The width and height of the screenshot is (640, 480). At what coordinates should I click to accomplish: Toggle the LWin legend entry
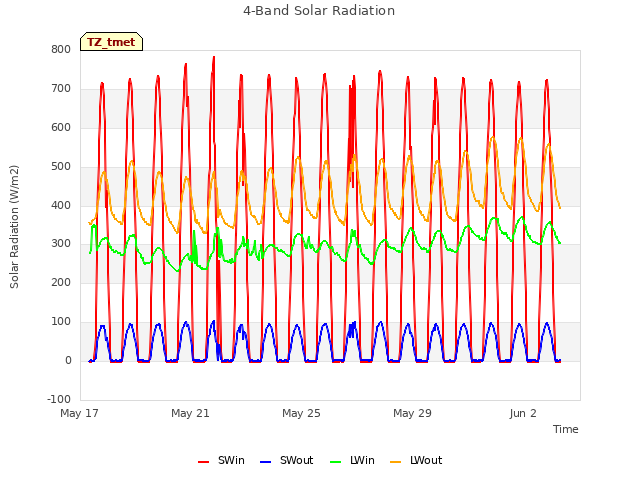pyautogui.click(x=352, y=461)
